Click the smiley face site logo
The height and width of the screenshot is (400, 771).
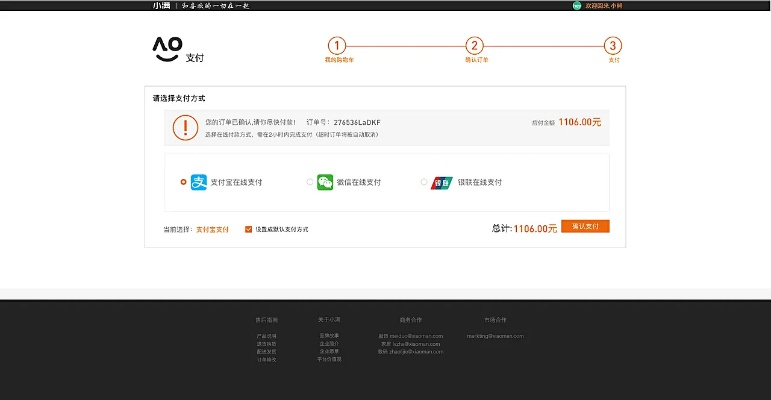[166, 47]
